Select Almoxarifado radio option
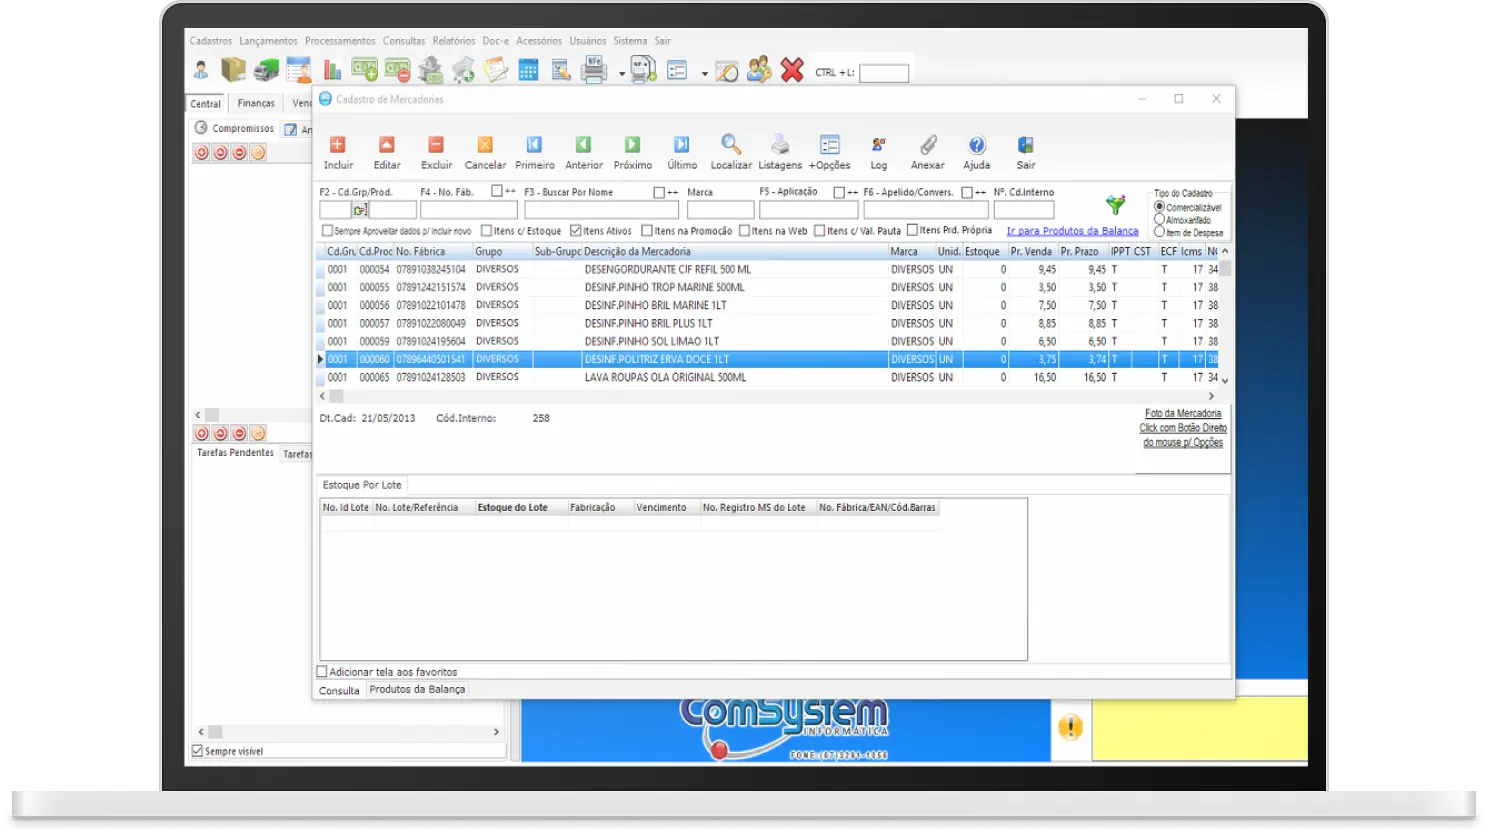This screenshot has width=1488, height=831. tap(1159, 219)
